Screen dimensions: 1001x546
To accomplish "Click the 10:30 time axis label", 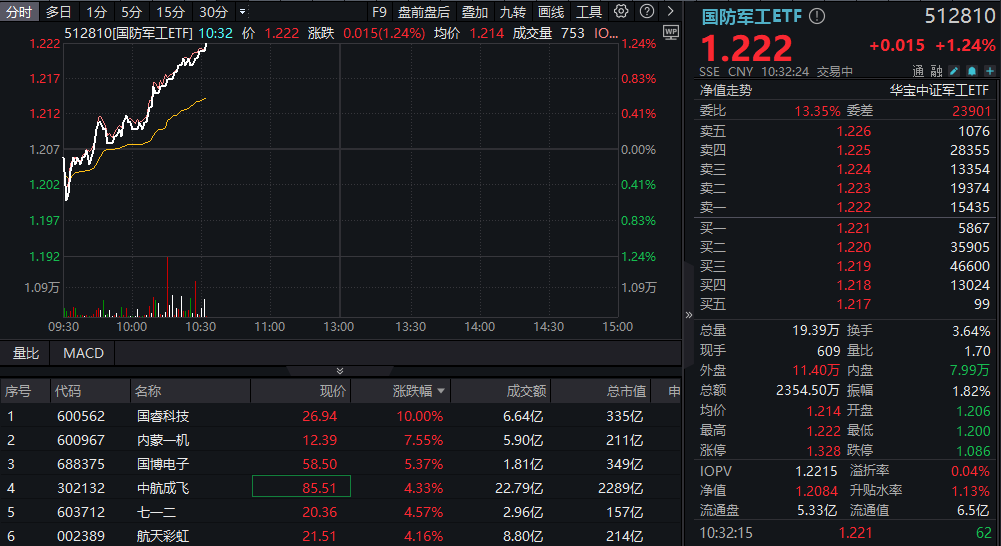I will pyautogui.click(x=200, y=326).
